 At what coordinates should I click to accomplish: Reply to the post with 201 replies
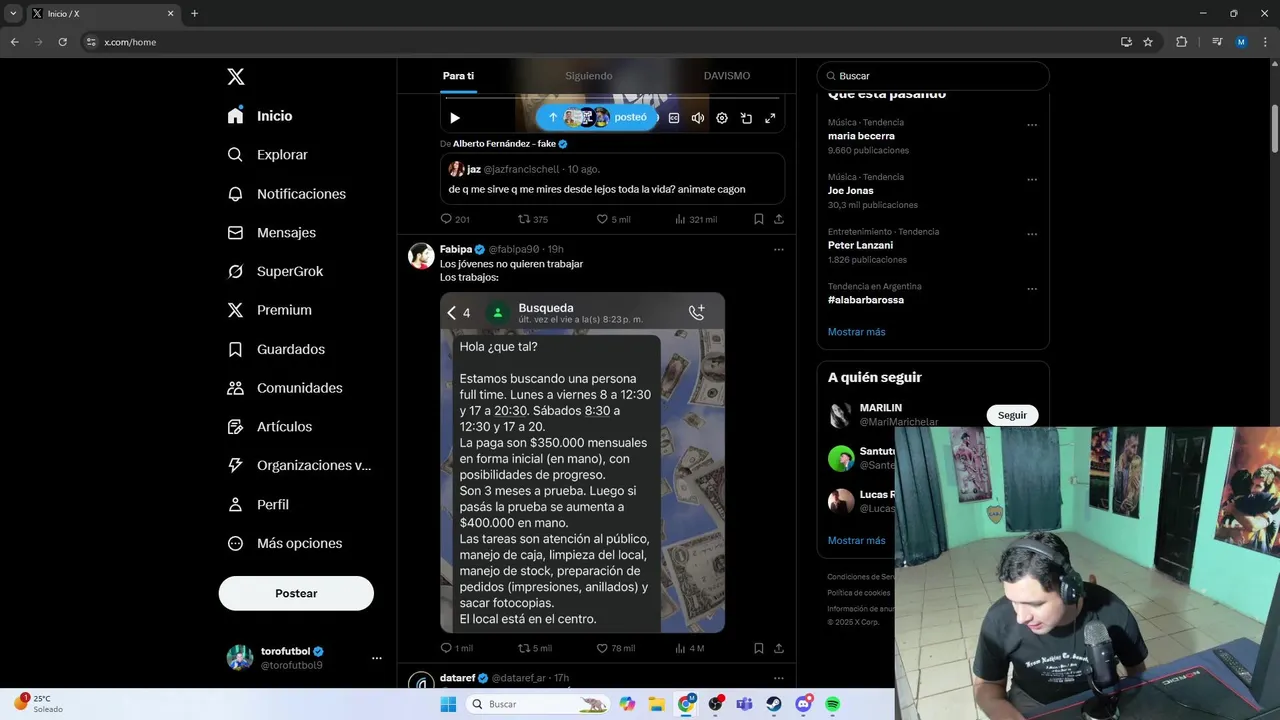[455, 219]
